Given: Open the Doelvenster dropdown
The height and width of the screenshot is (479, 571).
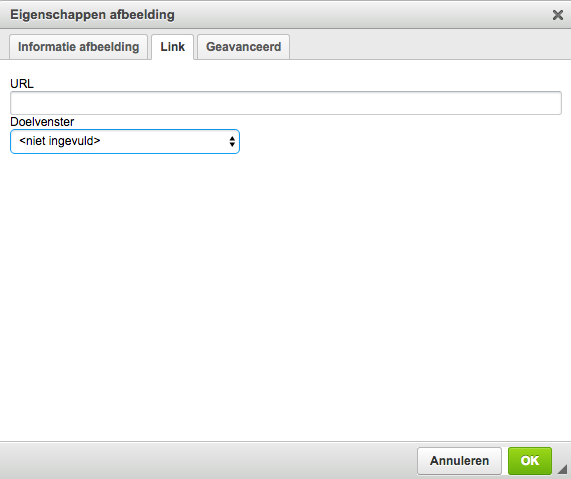Looking at the screenshot, I should 125,141.
